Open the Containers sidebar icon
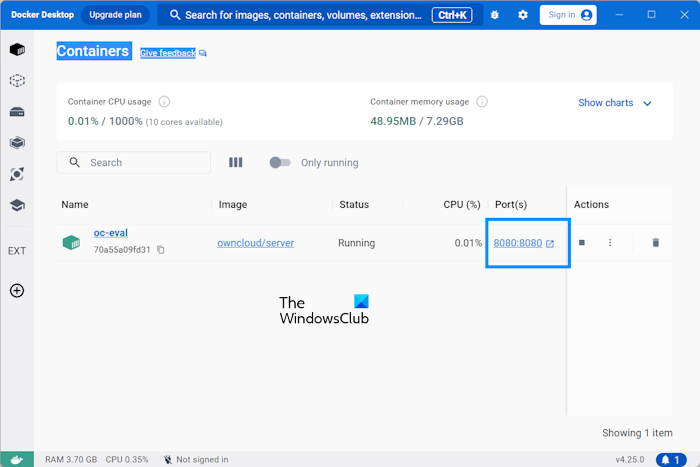This screenshot has height=467, width=700. click(x=17, y=50)
